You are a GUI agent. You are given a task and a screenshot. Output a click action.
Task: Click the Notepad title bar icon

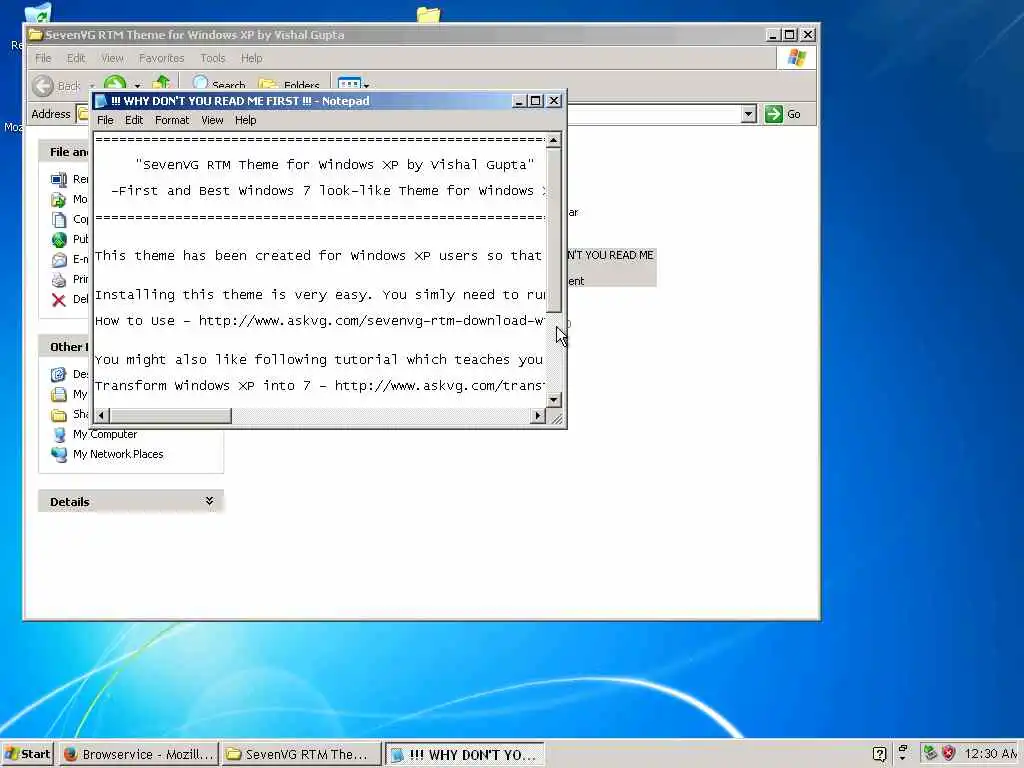[x=101, y=101]
